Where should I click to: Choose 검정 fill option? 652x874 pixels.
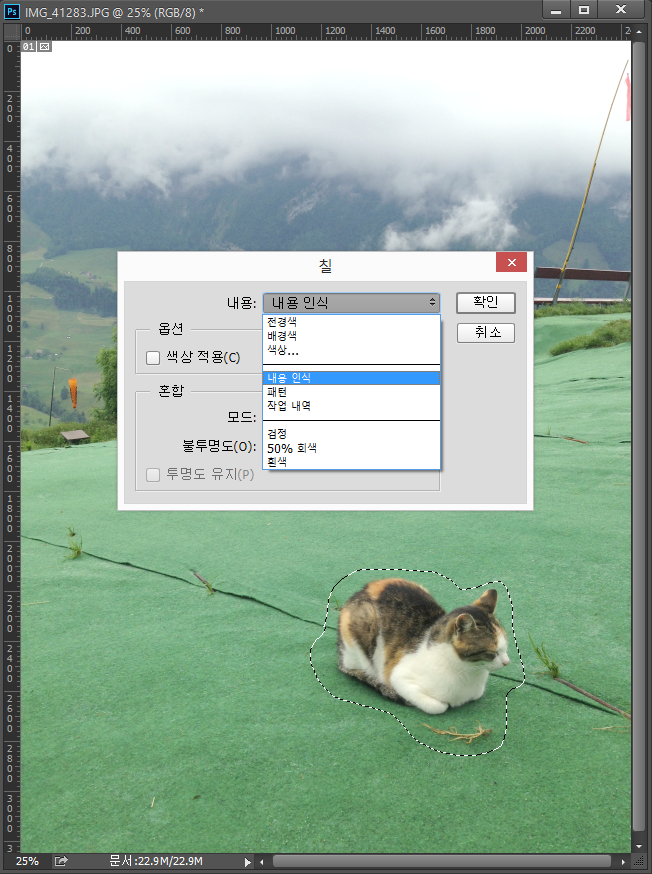point(351,434)
